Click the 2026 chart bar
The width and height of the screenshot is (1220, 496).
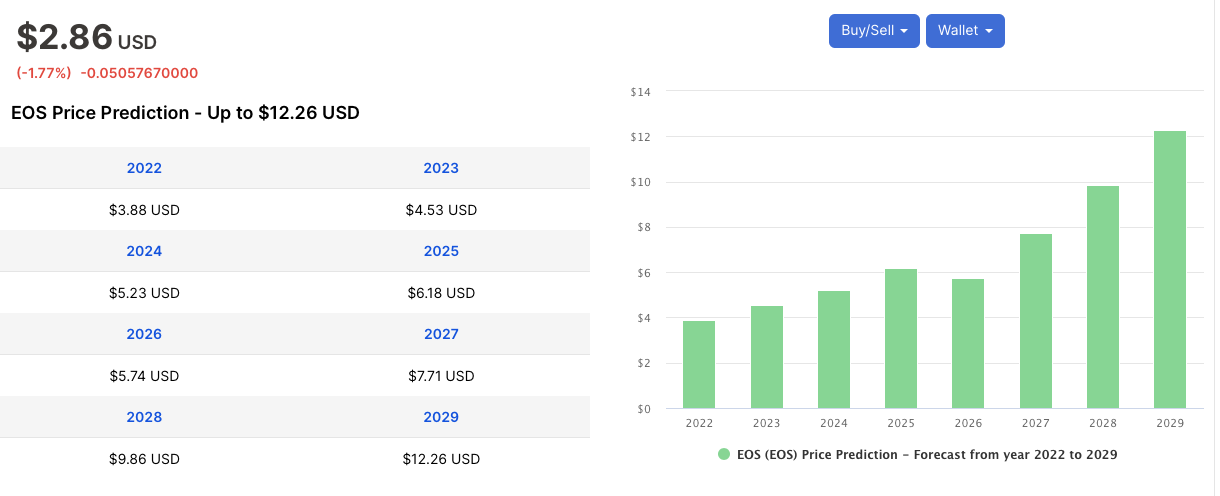pyautogui.click(x=968, y=344)
